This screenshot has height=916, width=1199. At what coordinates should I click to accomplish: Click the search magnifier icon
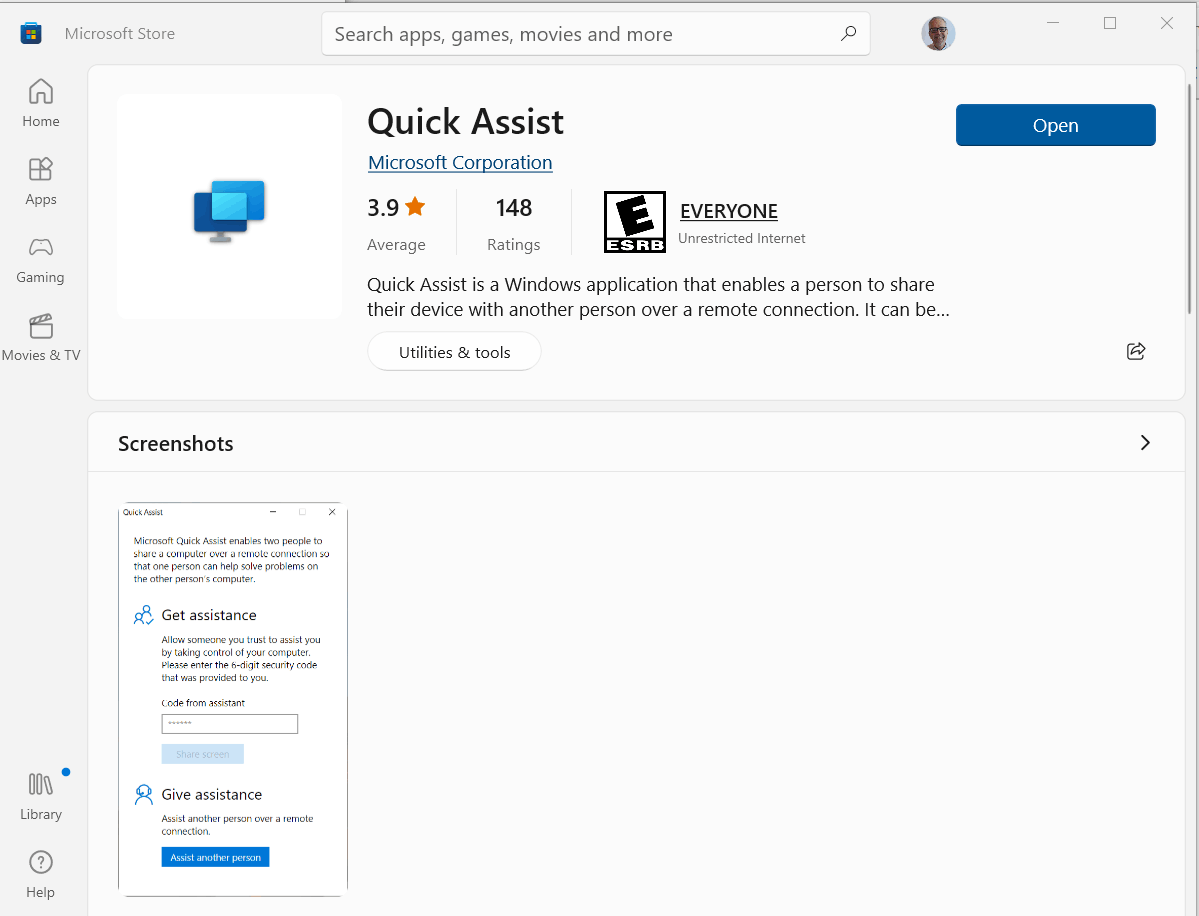[848, 34]
